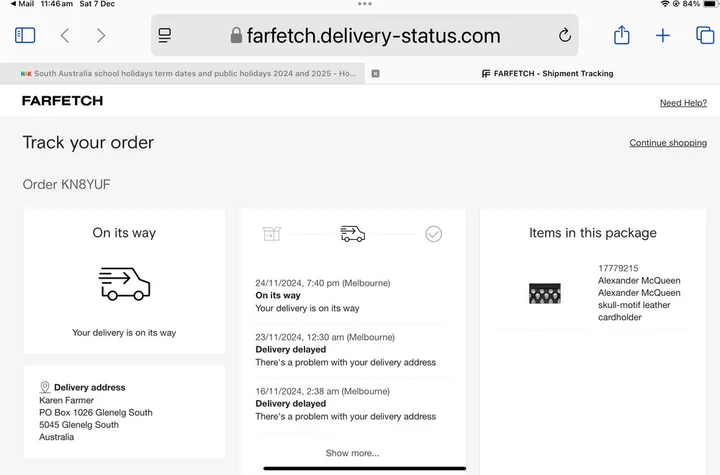Image resolution: width=720 pixels, height=475 pixels.
Task: Click the delivered checkmark progress step
Action: [433, 234]
